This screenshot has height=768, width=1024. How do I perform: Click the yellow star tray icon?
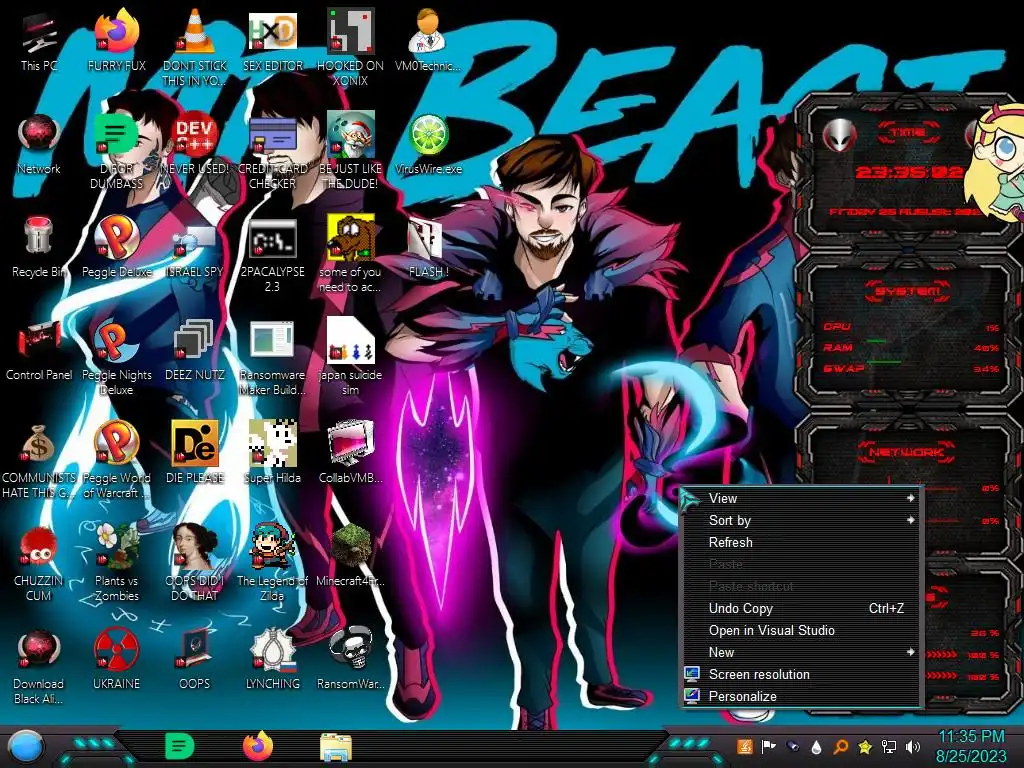865,746
